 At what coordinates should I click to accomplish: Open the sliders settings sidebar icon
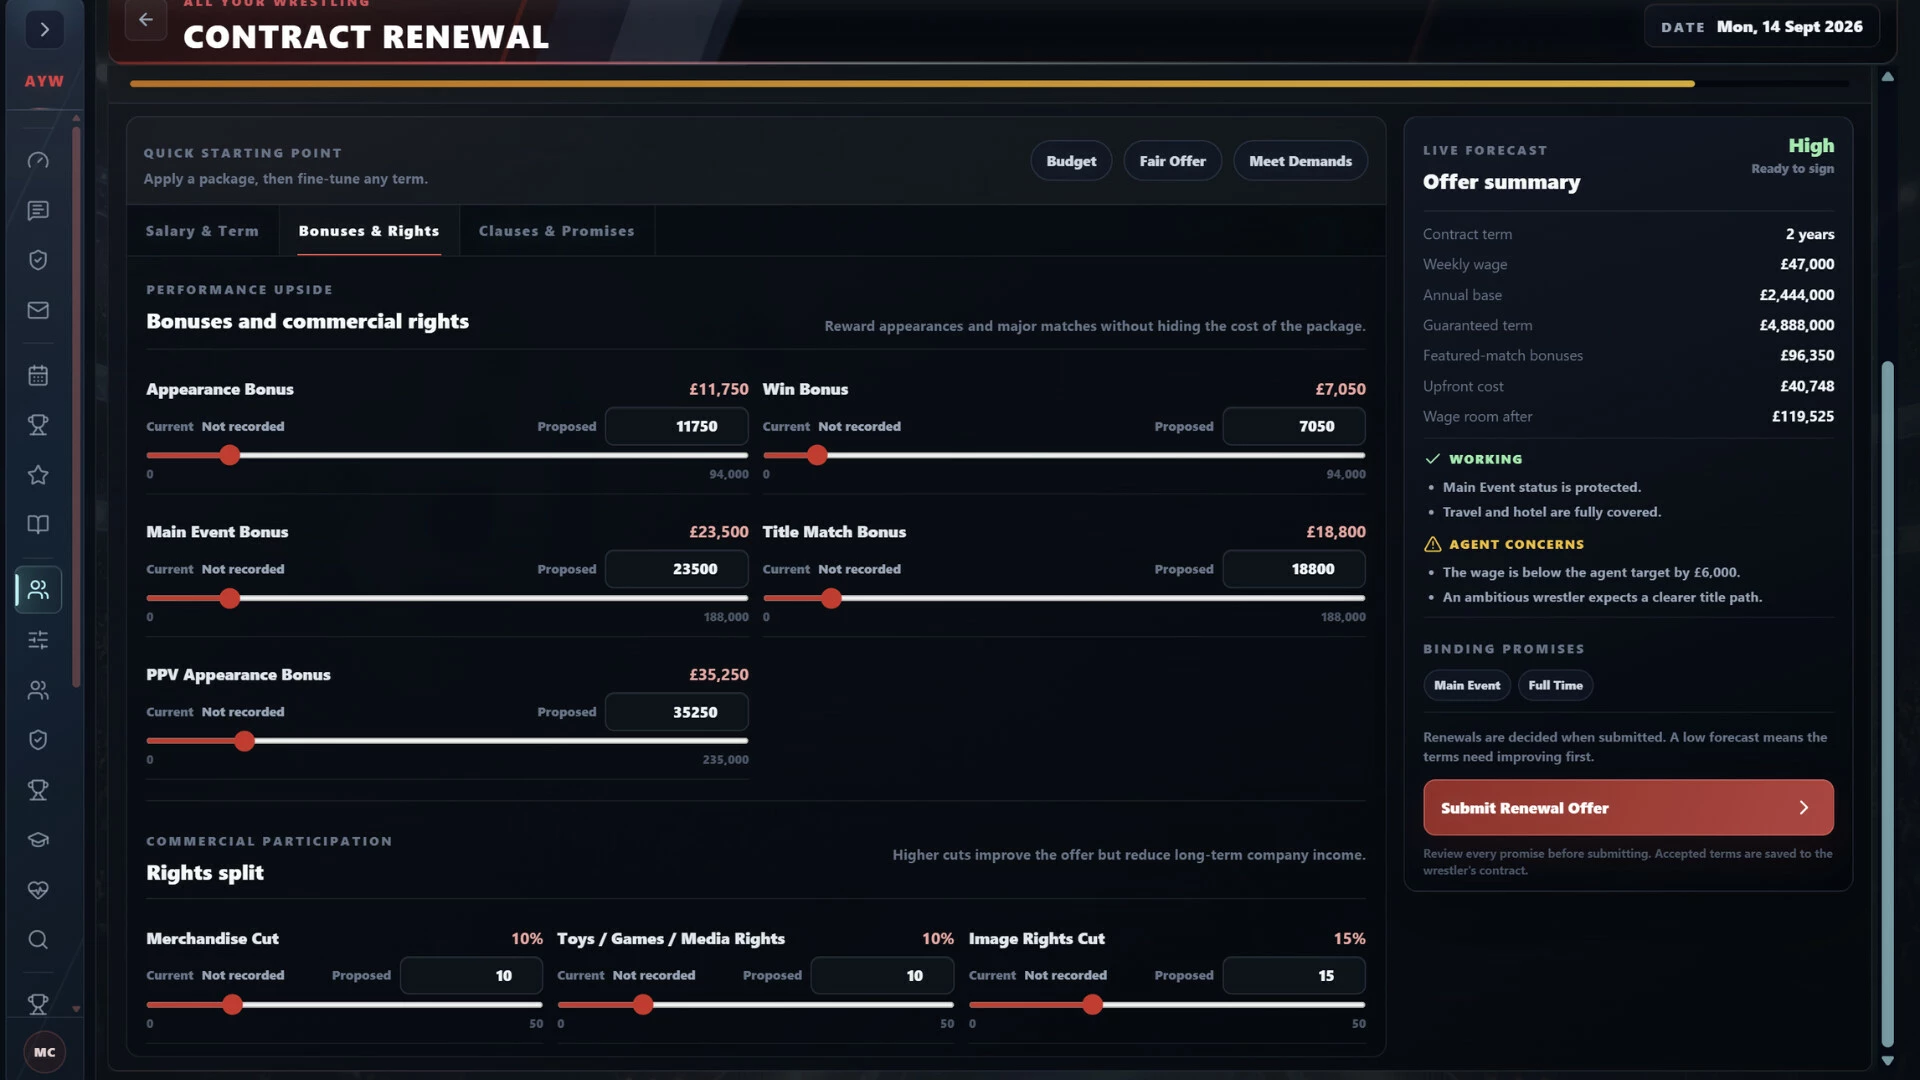click(x=38, y=640)
